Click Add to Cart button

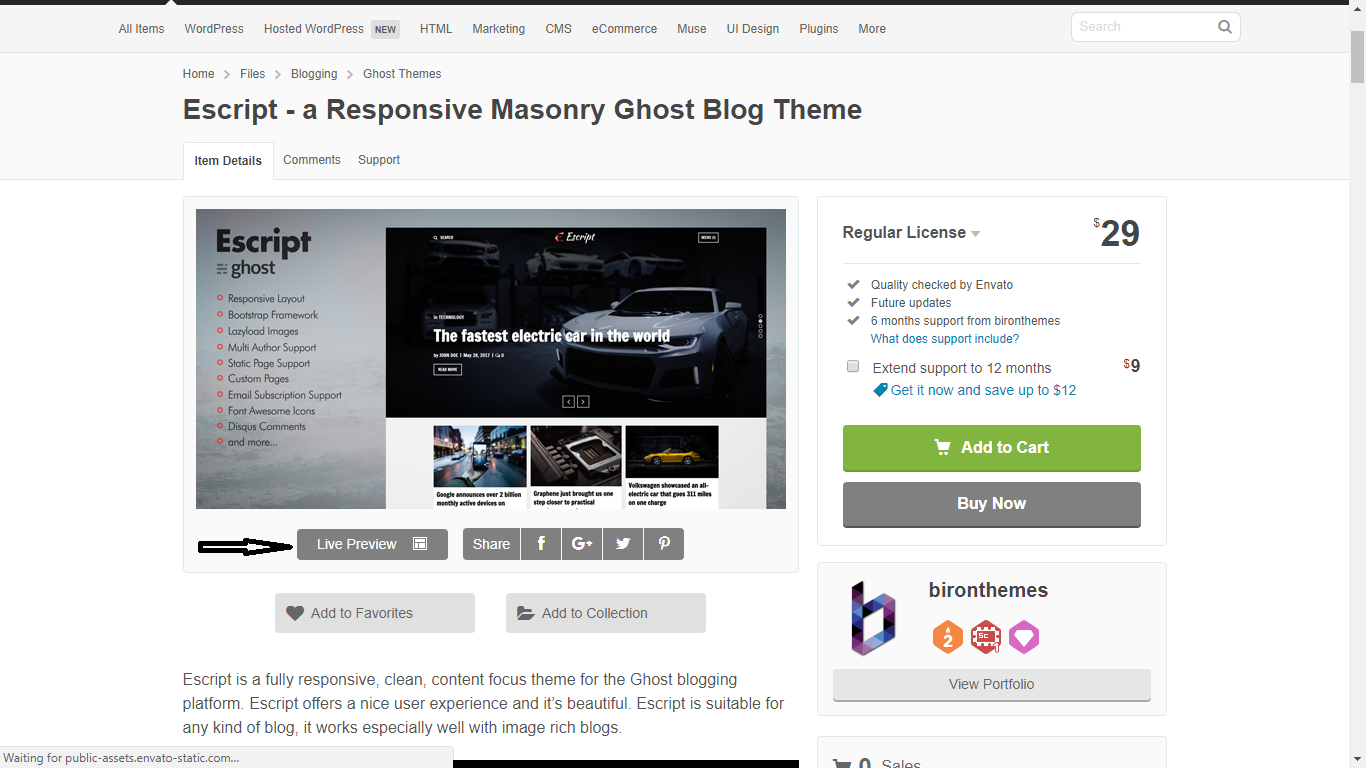(992, 448)
